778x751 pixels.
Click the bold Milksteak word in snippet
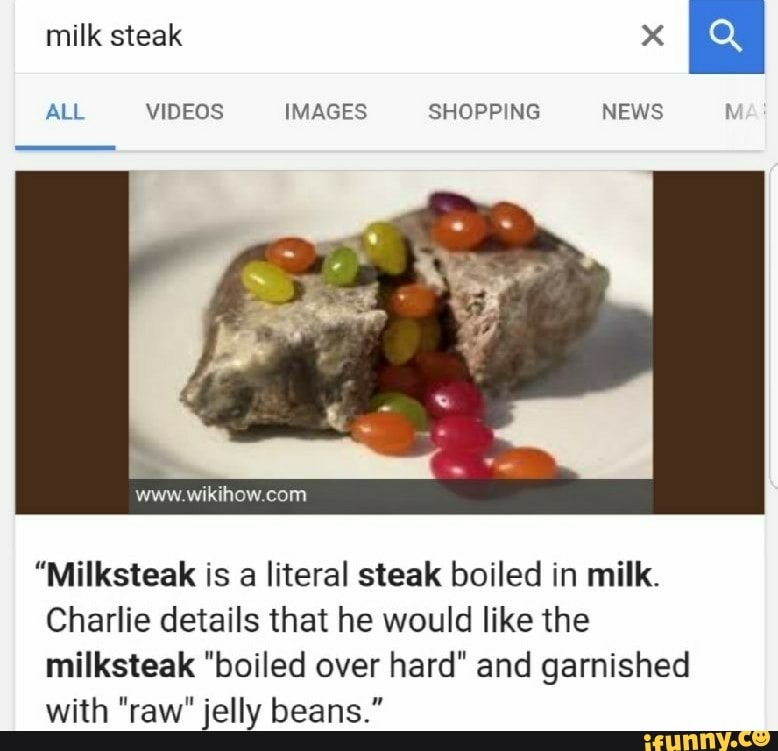(x=121, y=575)
